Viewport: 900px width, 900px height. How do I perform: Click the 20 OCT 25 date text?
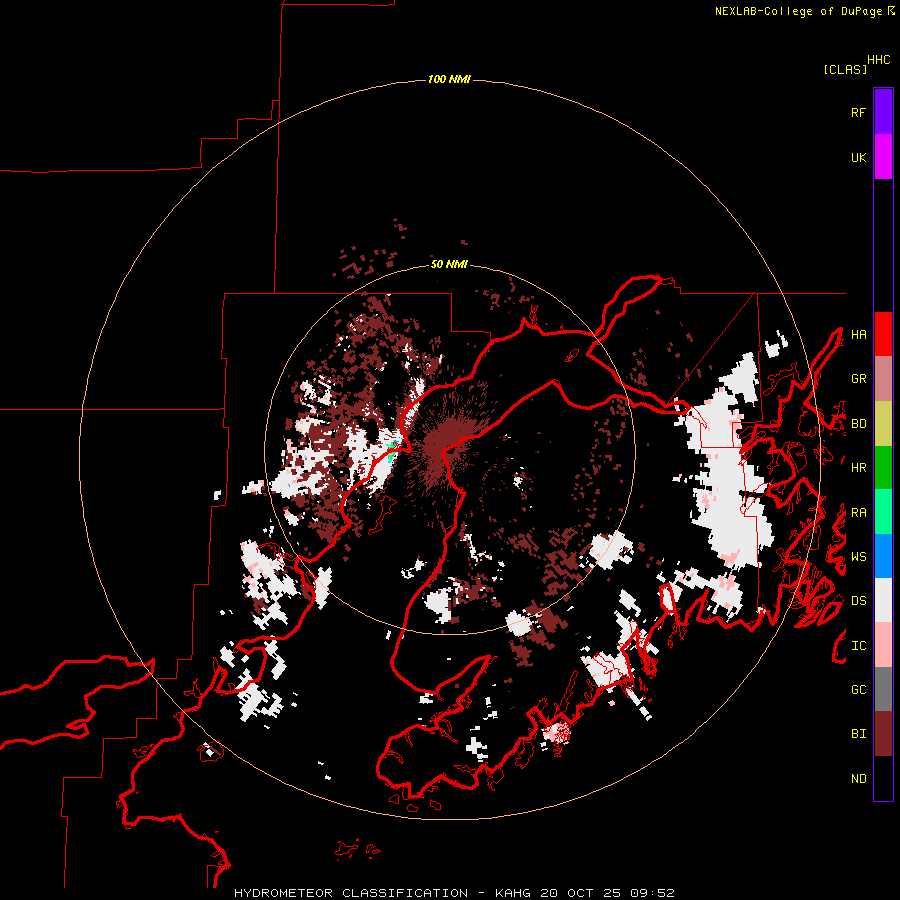[581, 893]
